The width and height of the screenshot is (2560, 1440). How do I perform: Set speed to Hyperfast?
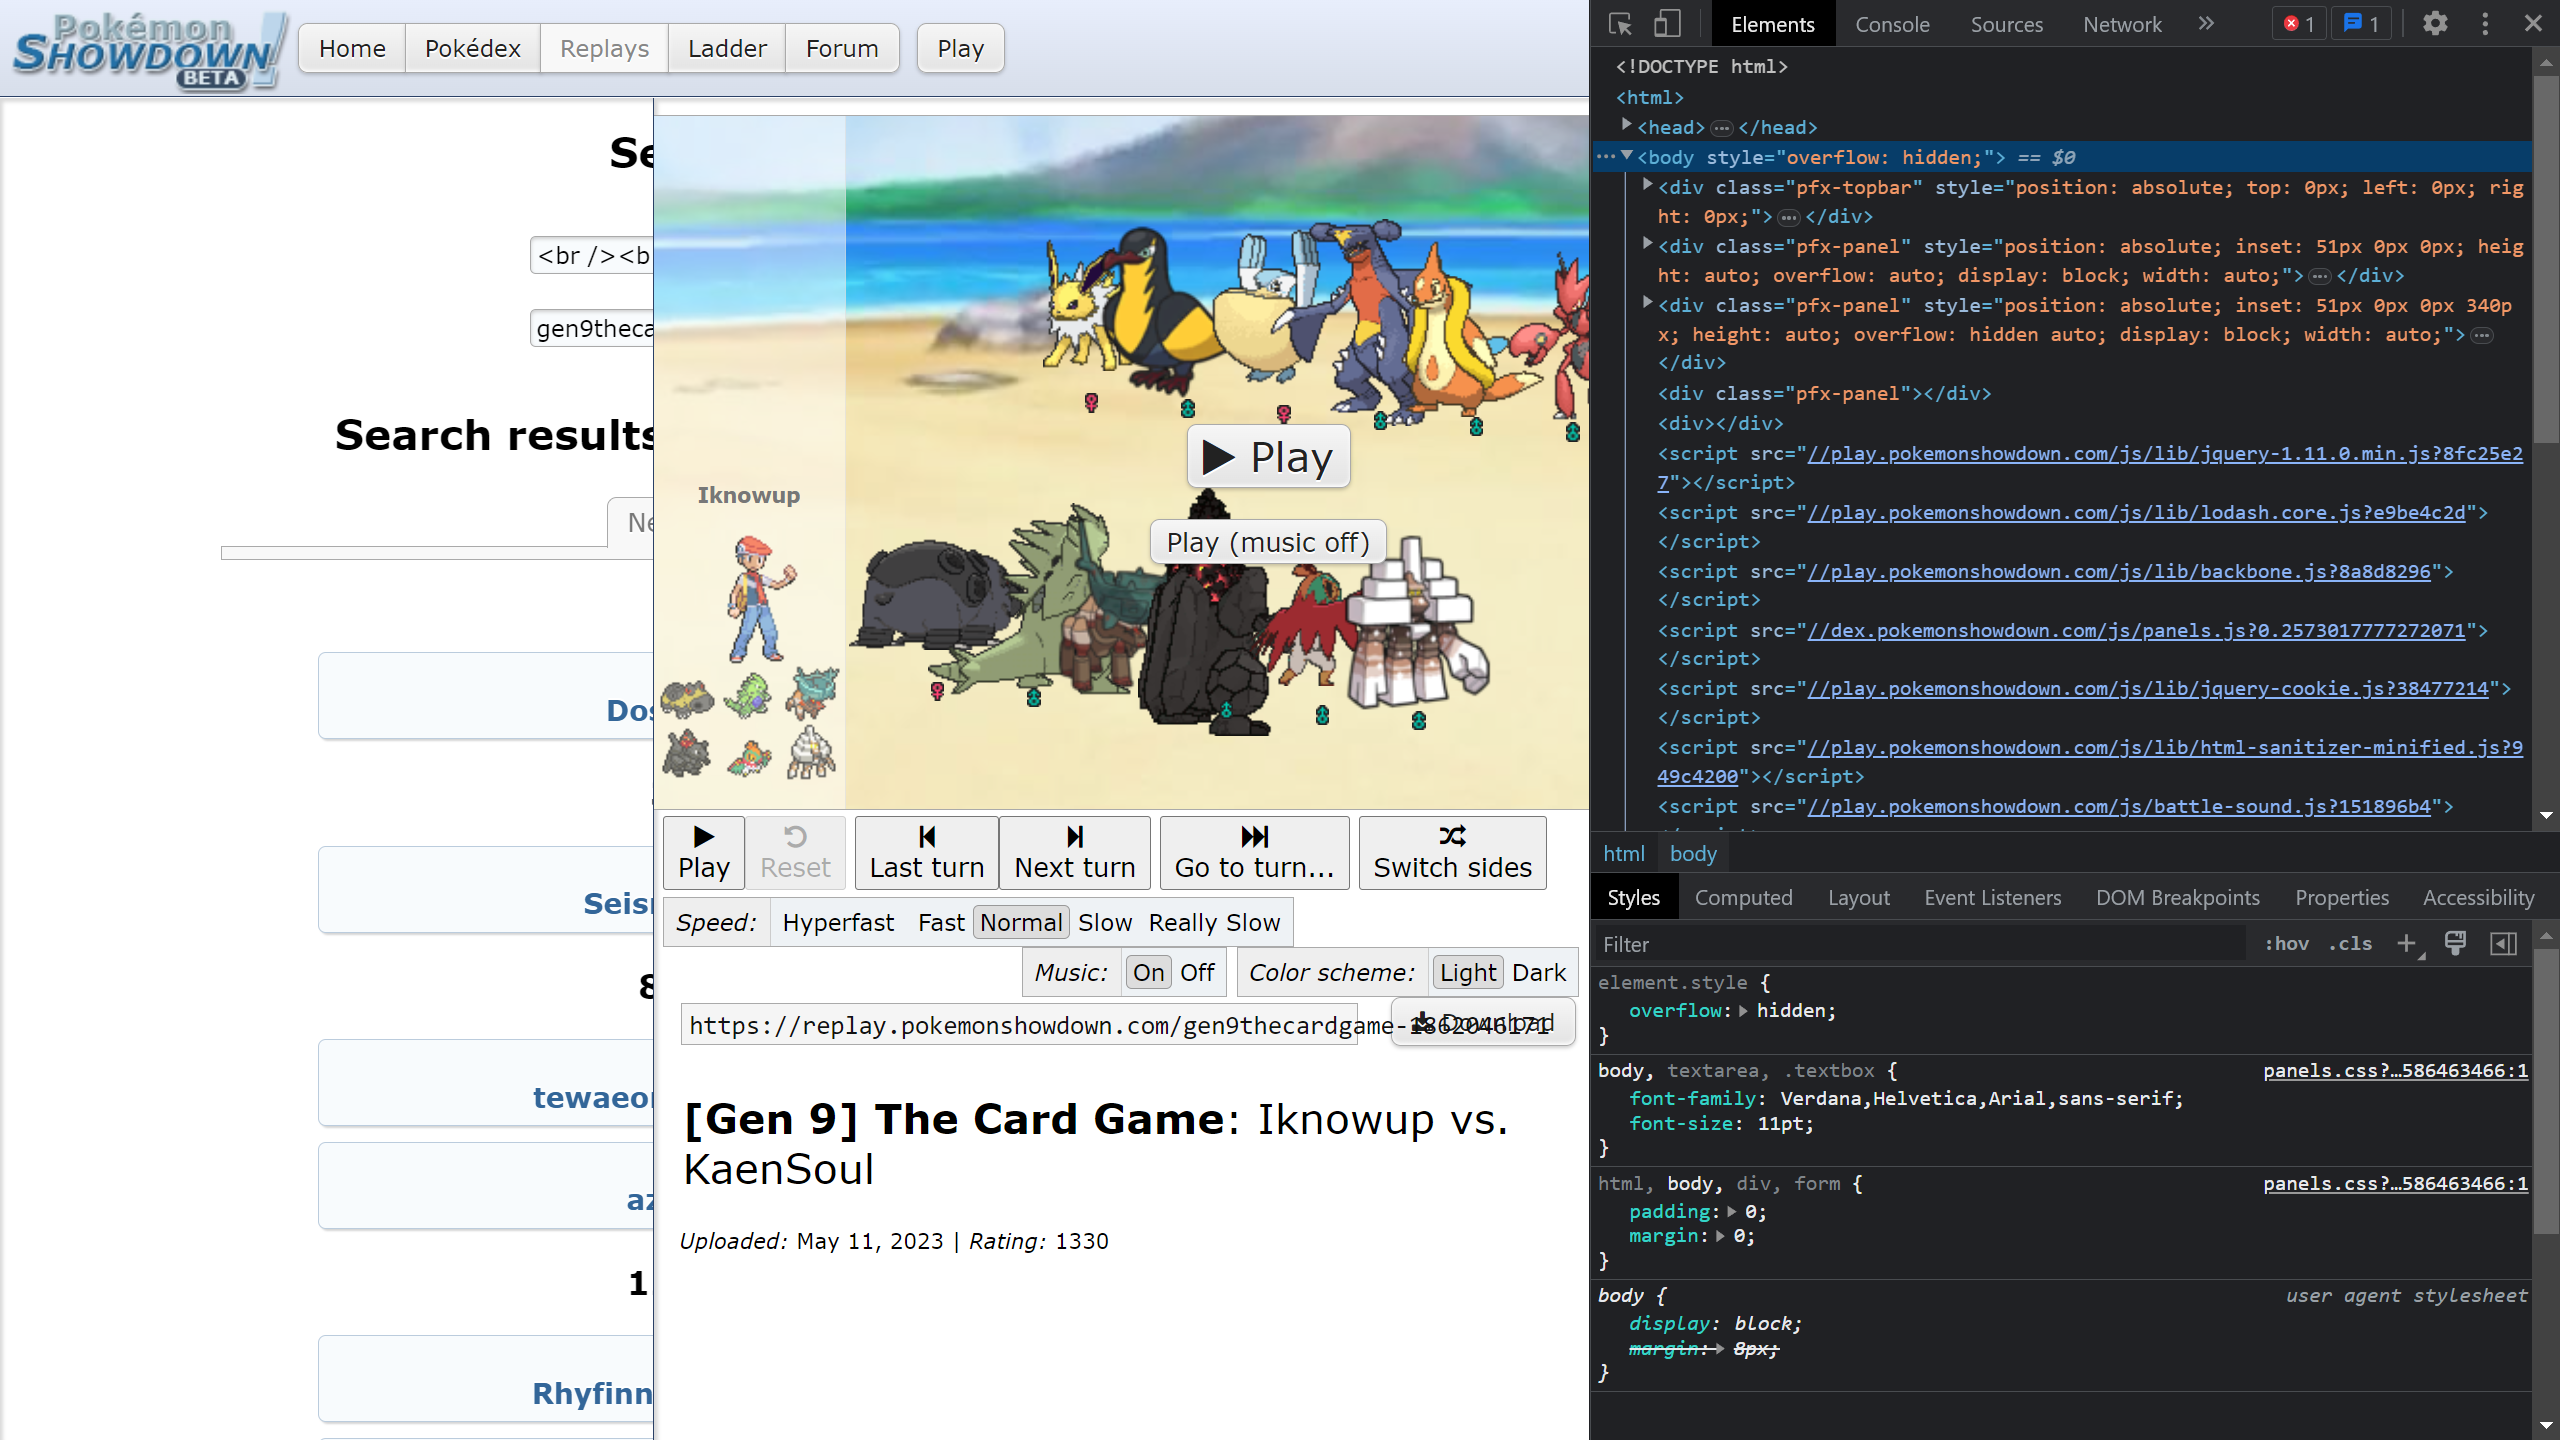[x=838, y=922]
